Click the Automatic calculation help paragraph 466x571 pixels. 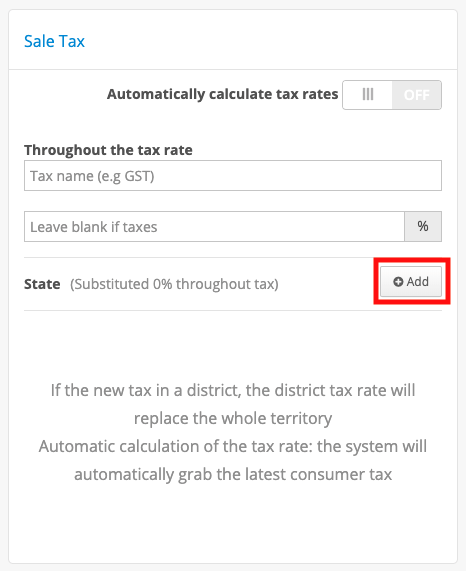[233, 460]
